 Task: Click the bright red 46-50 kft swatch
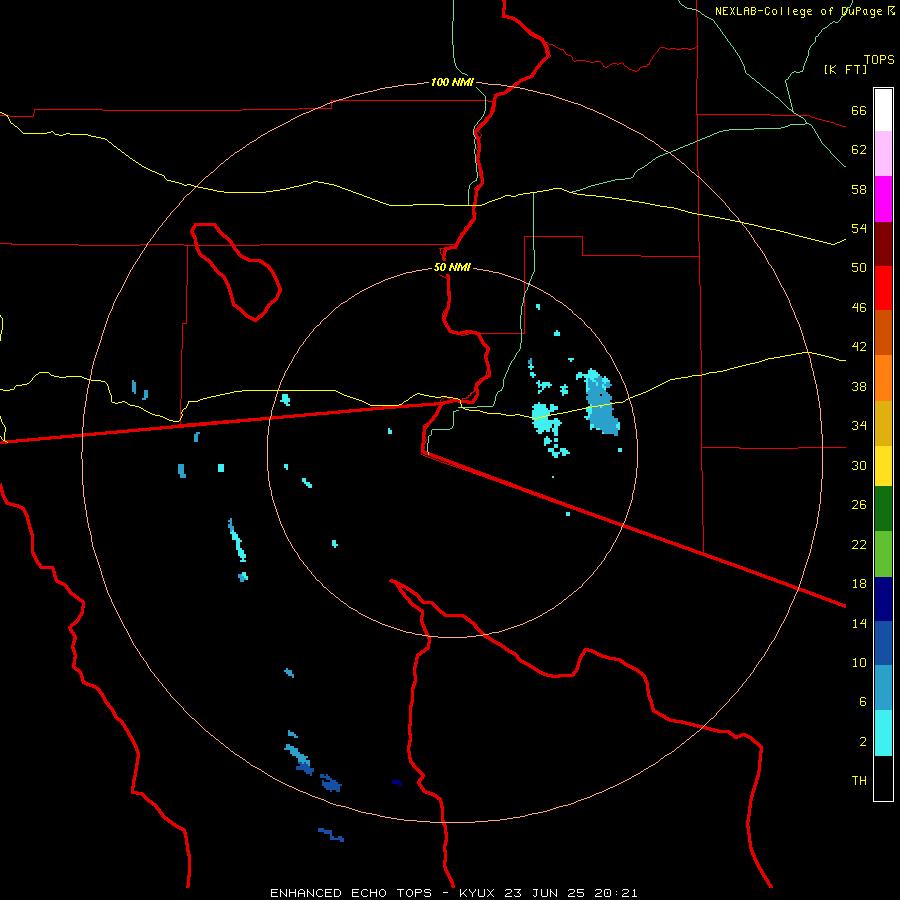[x=883, y=288]
